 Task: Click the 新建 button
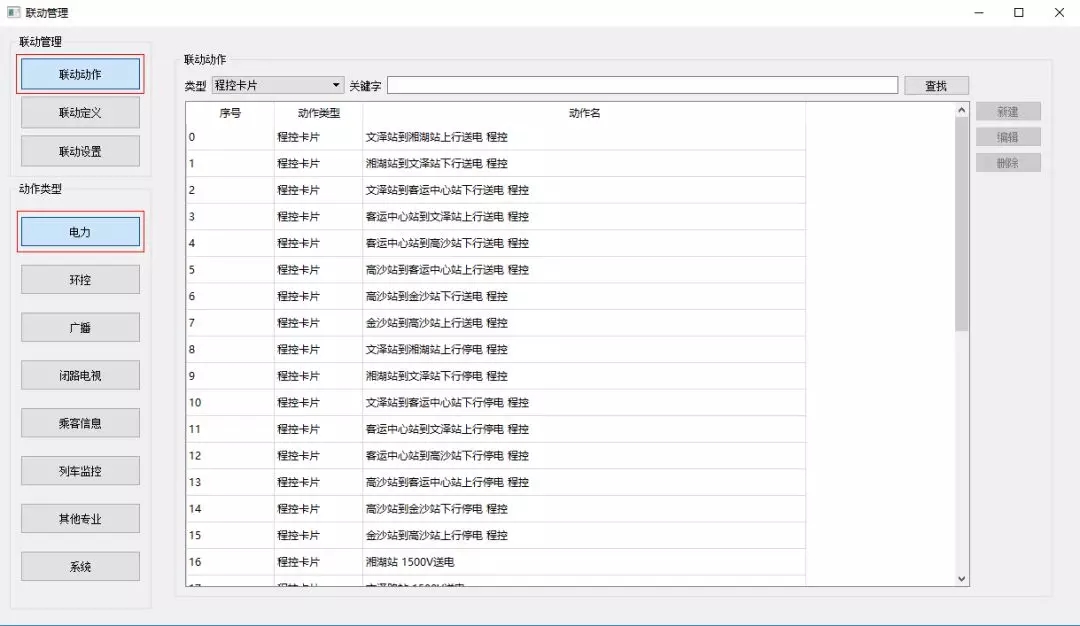pyautogui.click(x=1008, y=112)
